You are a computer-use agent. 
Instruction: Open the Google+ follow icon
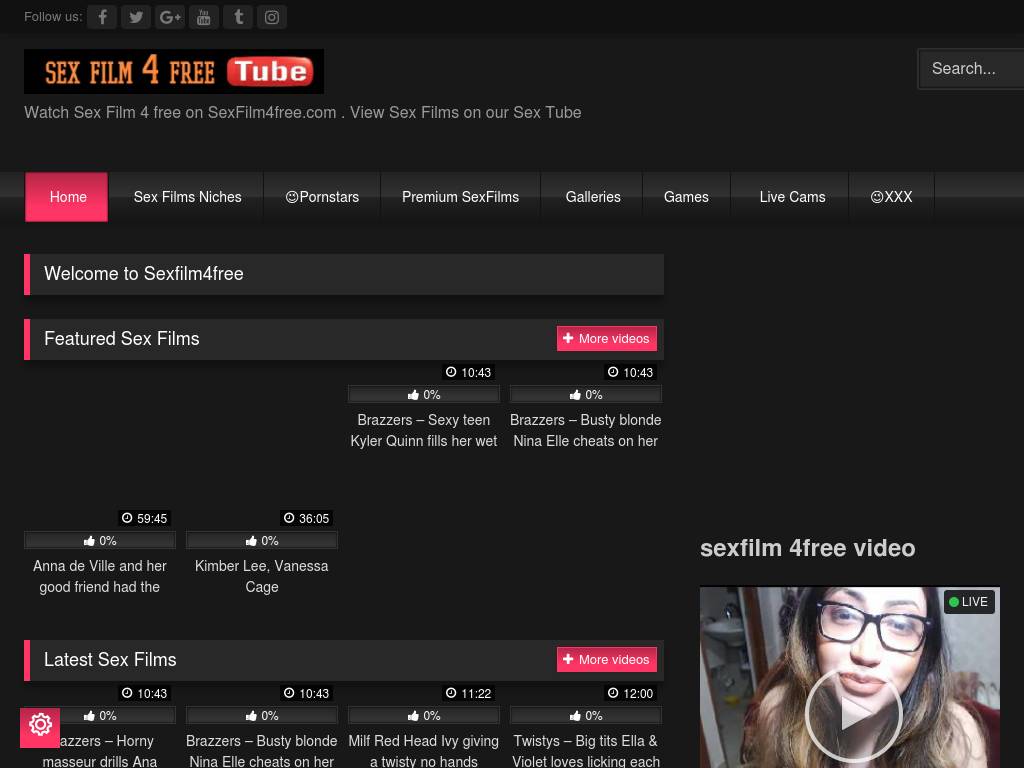click(x=170, y=17)
